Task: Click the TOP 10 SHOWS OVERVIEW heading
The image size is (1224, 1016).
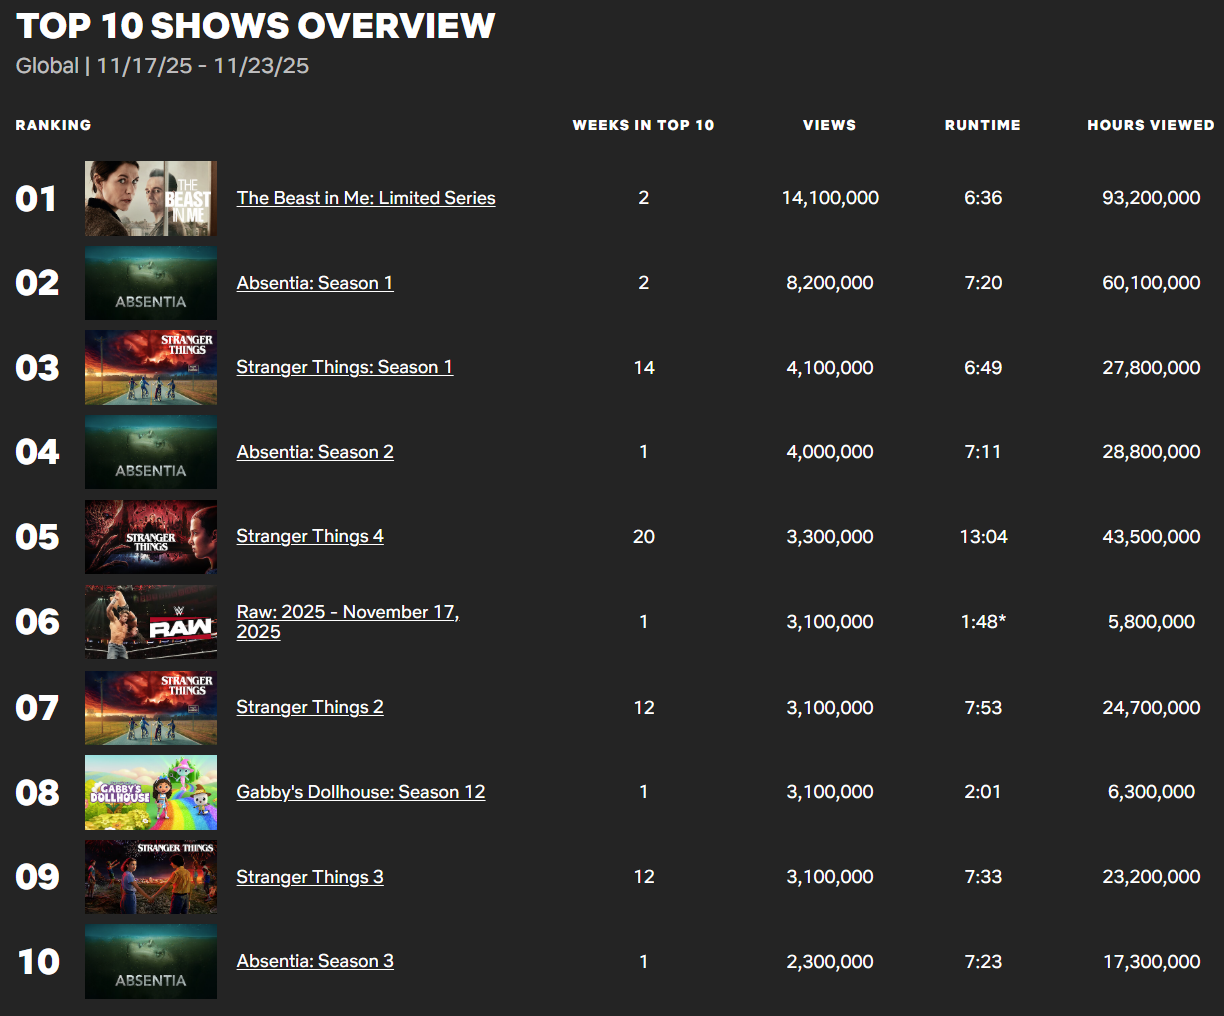Action: click(x=256, y=26)
